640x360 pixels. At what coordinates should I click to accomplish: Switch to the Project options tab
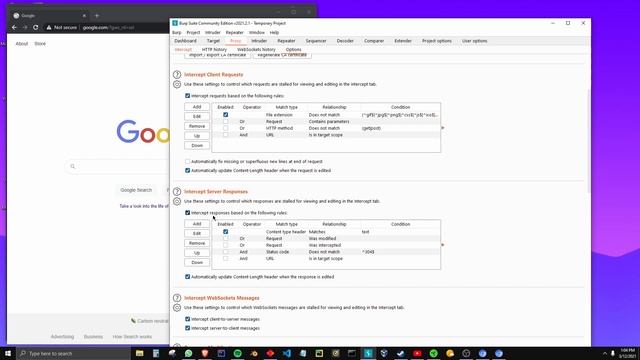[437, 41]
